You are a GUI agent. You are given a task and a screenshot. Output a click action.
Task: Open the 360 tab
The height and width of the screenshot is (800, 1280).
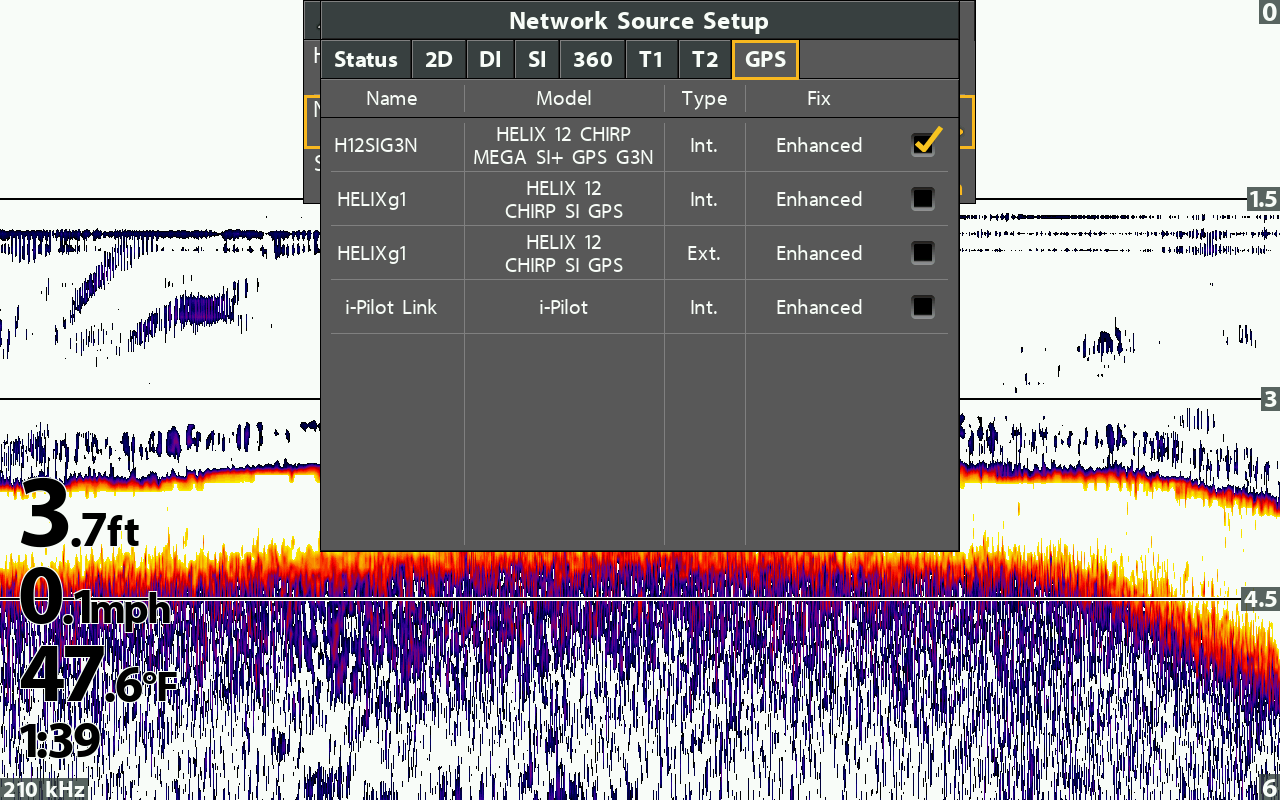point(593,60)
